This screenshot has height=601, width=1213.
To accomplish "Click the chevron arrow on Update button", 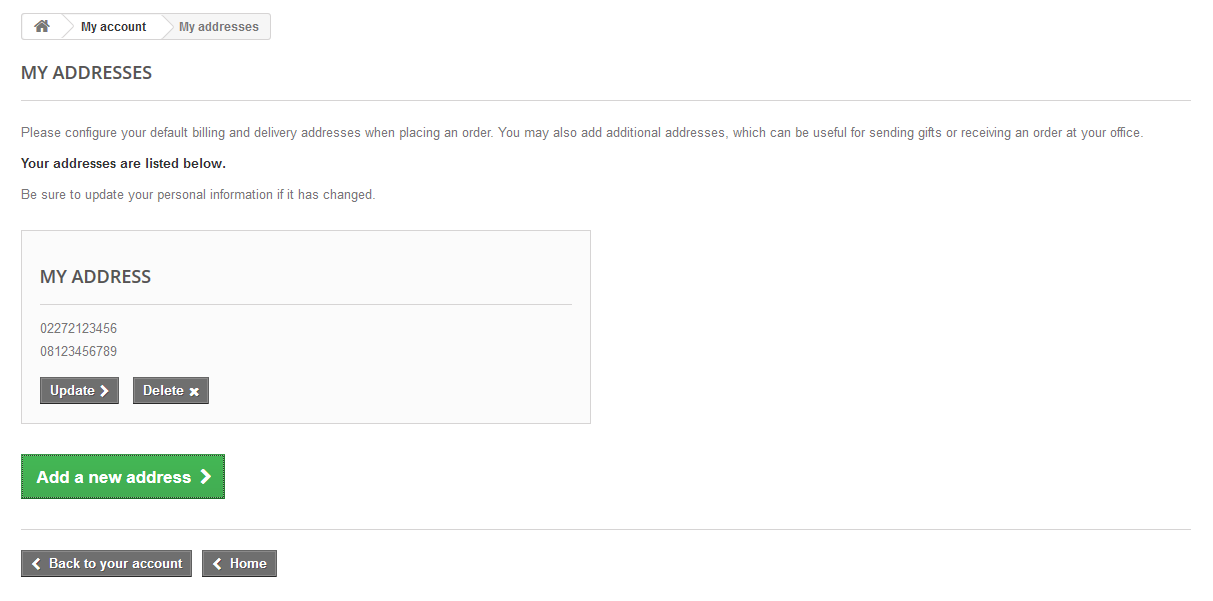I will click(x=104, y=391).
